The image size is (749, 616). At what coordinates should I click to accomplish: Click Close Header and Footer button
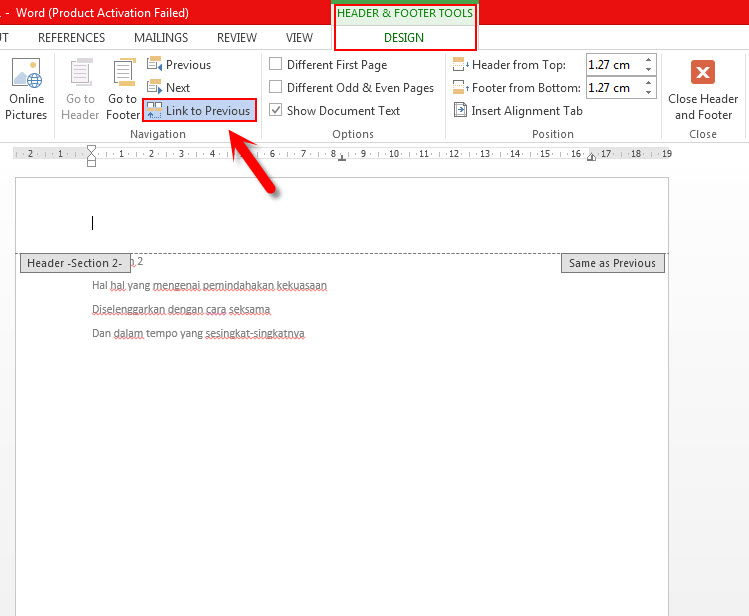pyautogui.click(x=703, y=91)
